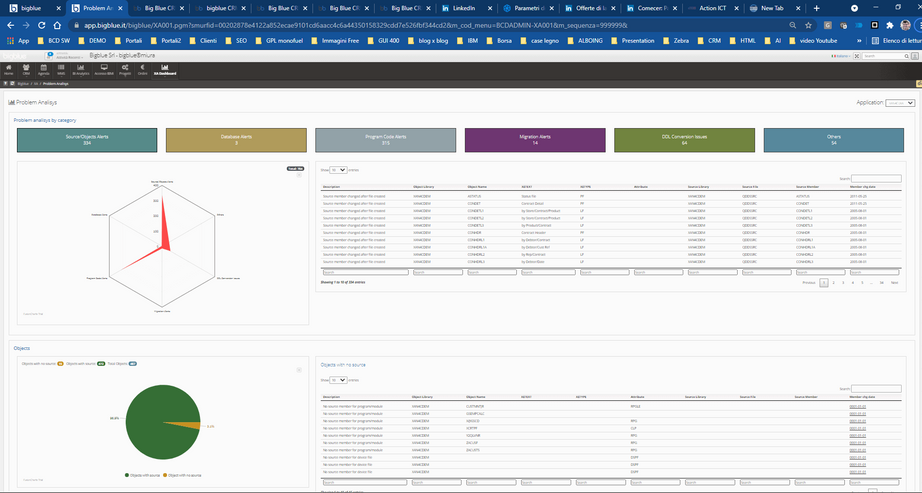Image resolution: width=922 pixels, height=493 pixels.
Task: Open the Application dropdown
Action: pos(900,103)
